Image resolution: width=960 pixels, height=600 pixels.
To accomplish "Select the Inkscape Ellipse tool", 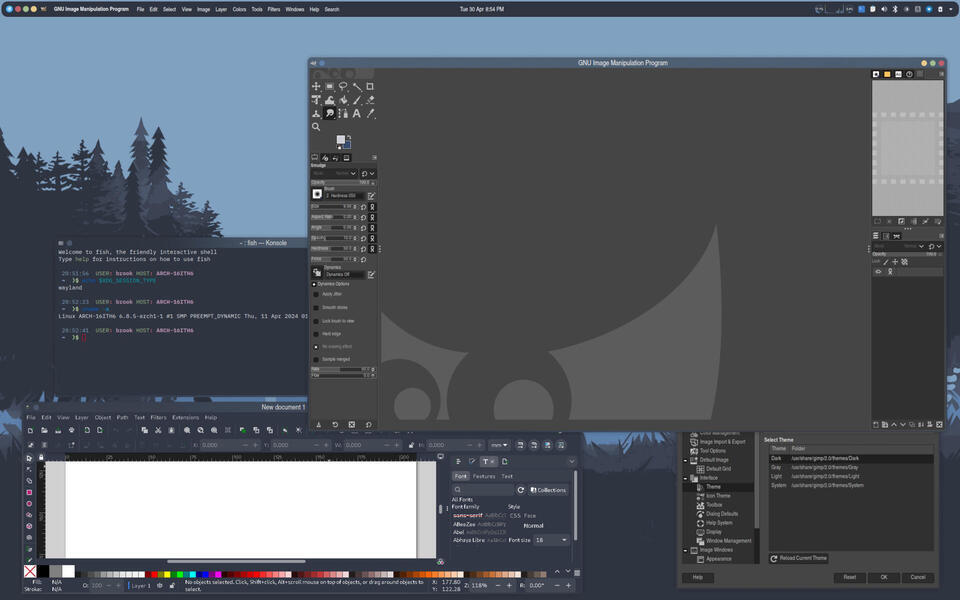I will point(29,503).
